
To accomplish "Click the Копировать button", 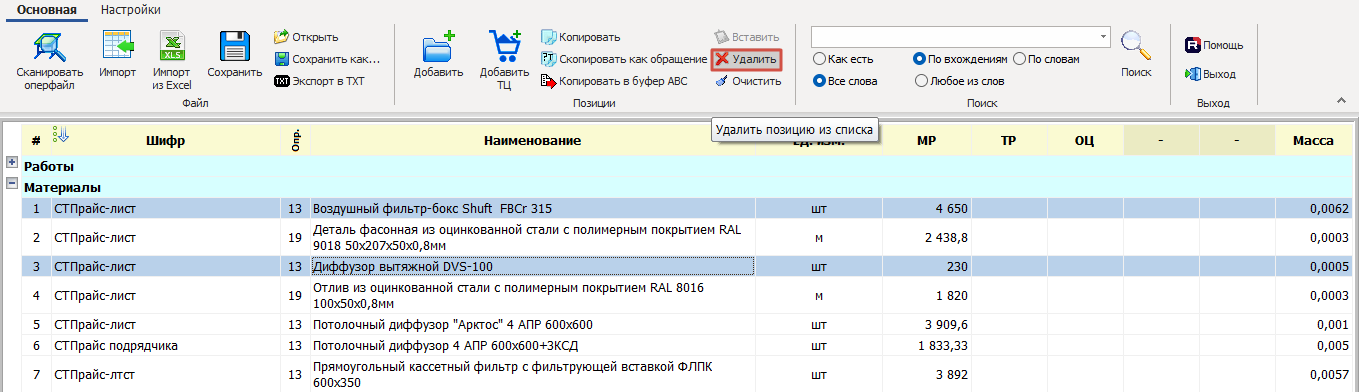I will pyautogui.click(x=581, y=37).
